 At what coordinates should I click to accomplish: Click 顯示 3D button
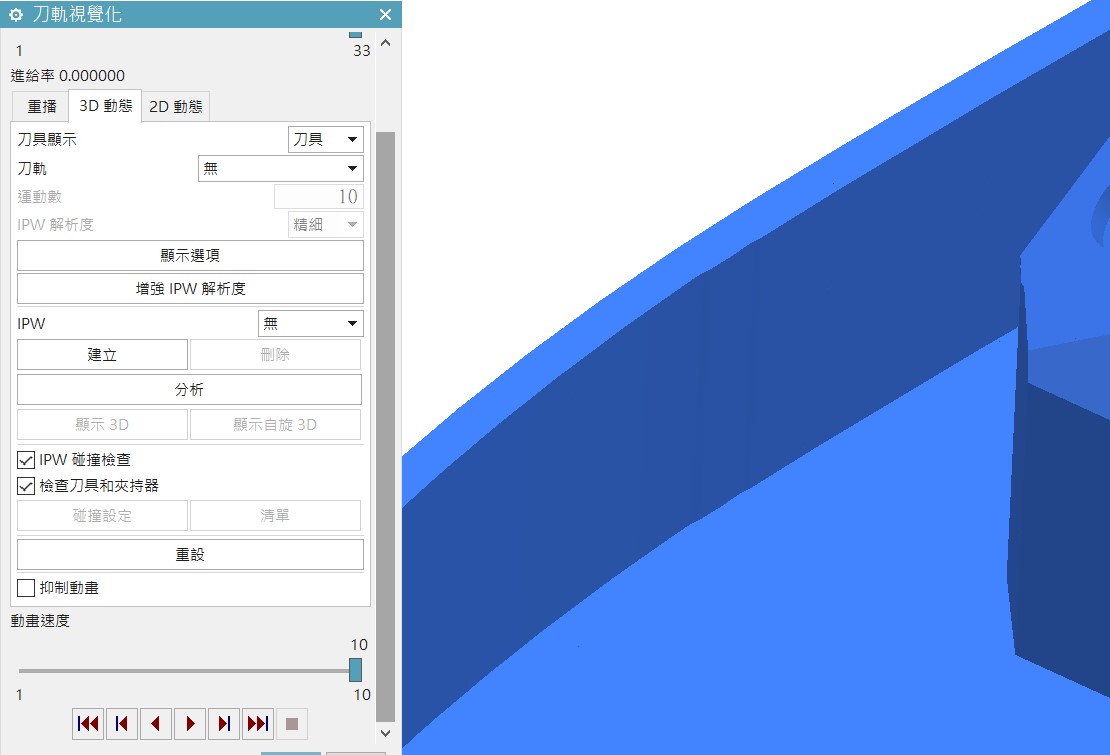[102, 425]
